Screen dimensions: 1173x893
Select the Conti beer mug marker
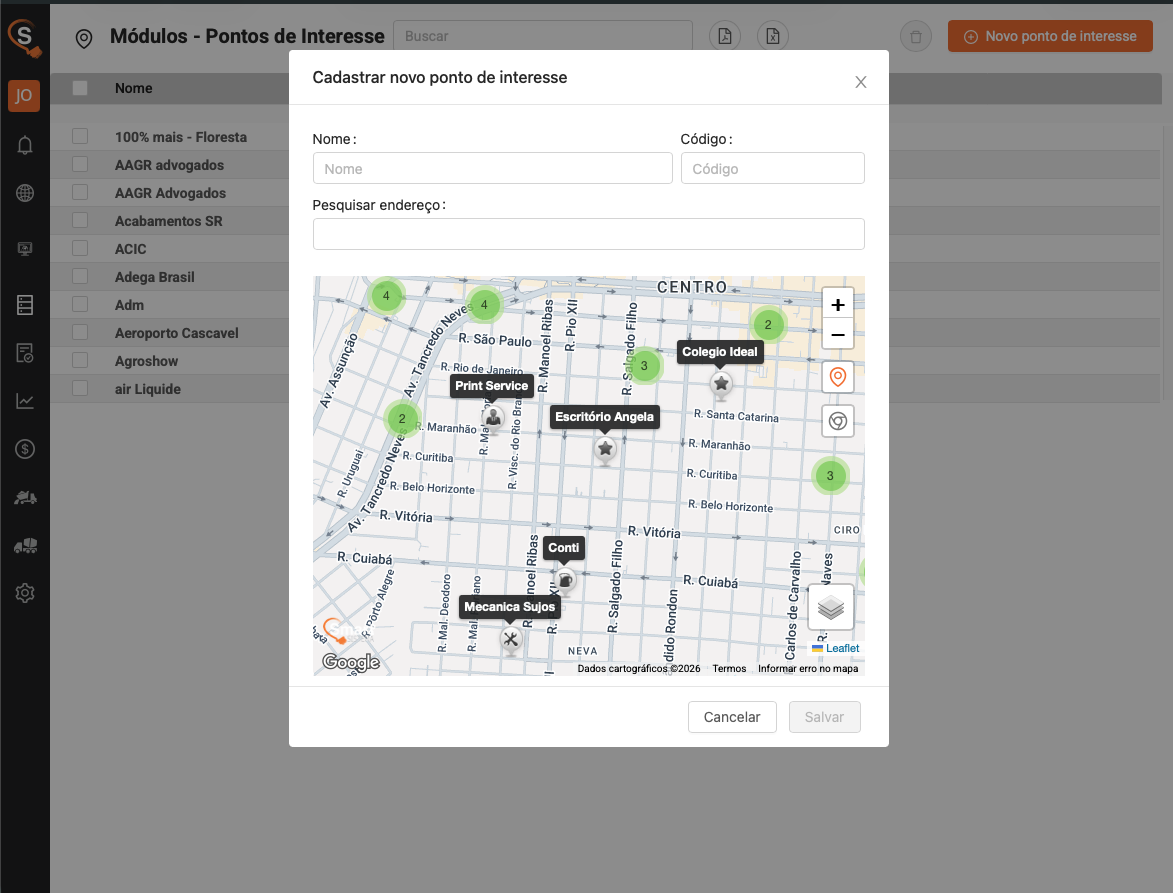tap(566, 580)
